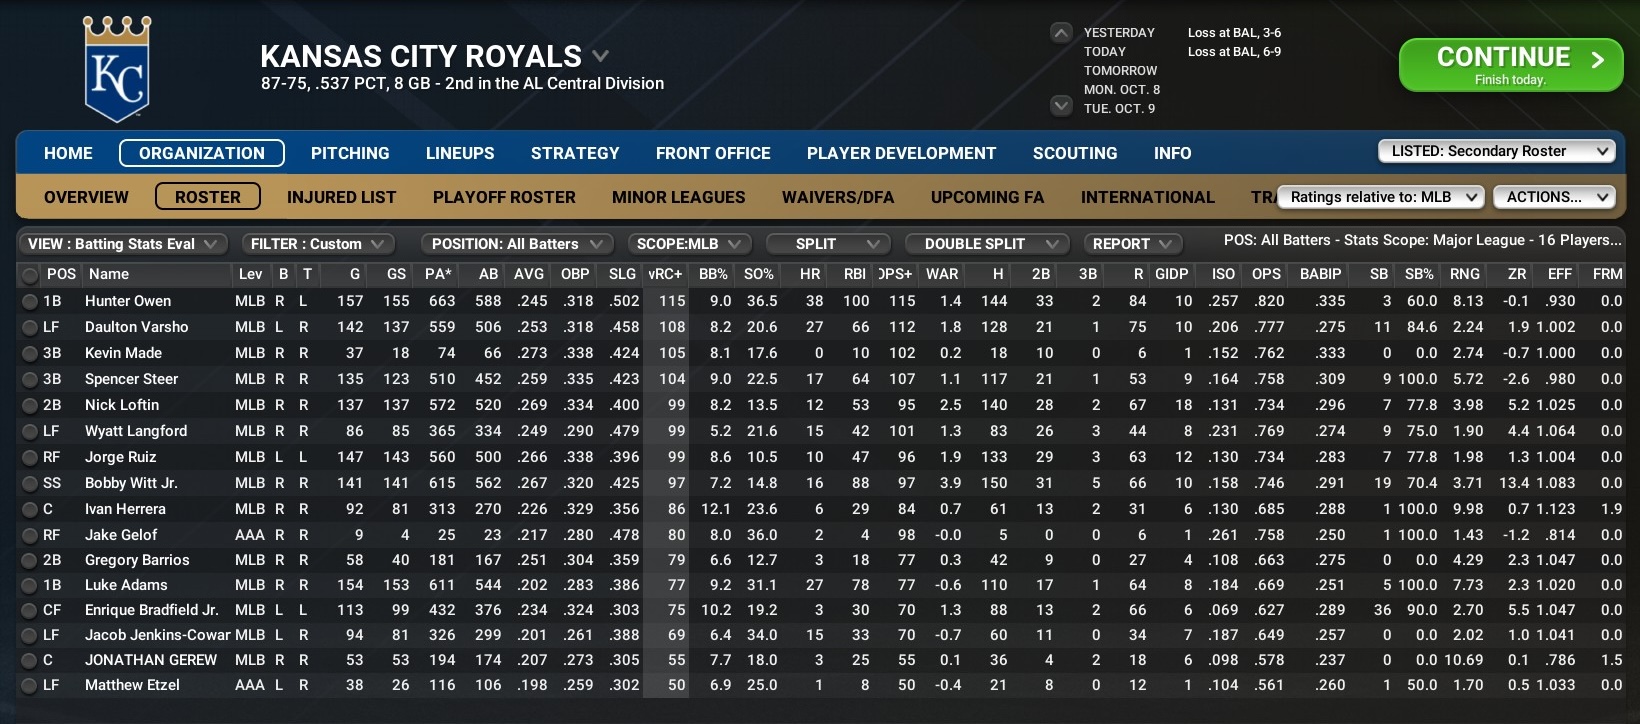Open the VIEW: Batting Stats Eval dropdown
The height and width of the screenshot is (724, 1640).
coord(122,244)
